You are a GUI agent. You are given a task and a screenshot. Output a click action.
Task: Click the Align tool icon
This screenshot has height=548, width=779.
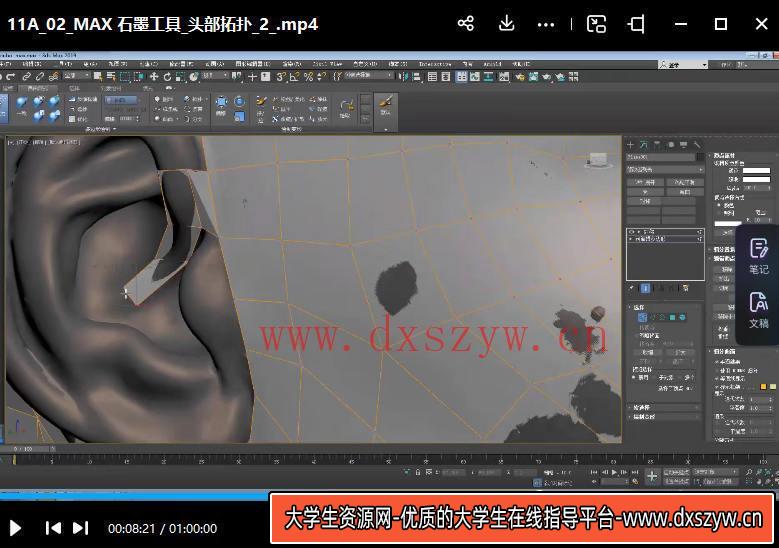[x=416, y=77]
